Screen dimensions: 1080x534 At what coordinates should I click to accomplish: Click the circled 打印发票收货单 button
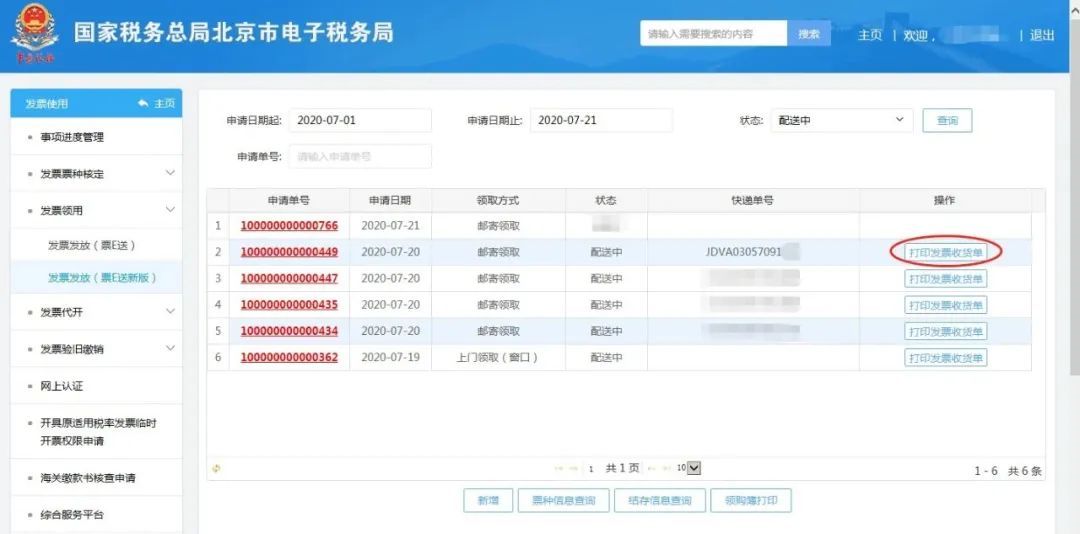tap(945, 252)
